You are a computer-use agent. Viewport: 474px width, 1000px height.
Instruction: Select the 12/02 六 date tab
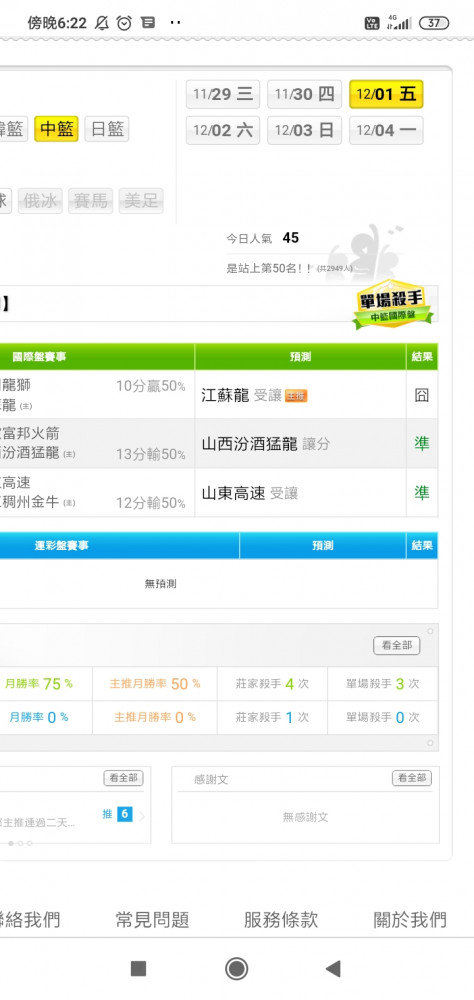(223, 131)
